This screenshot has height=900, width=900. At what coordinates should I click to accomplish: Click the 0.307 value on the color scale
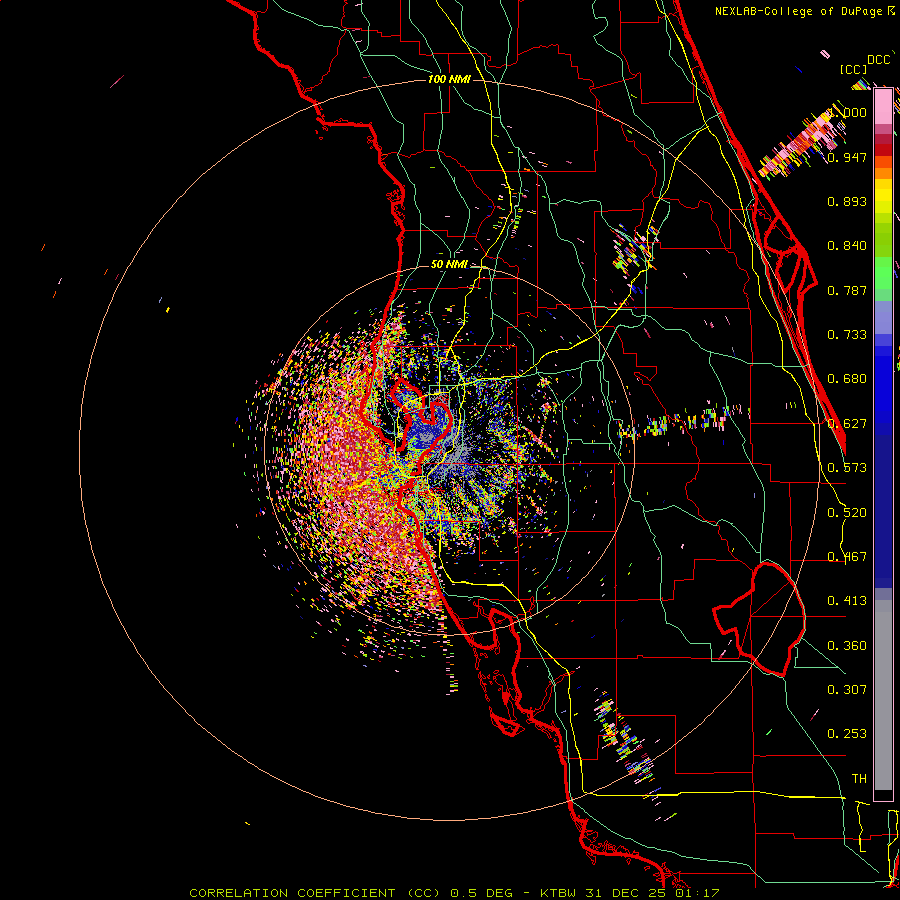point(847,690)
